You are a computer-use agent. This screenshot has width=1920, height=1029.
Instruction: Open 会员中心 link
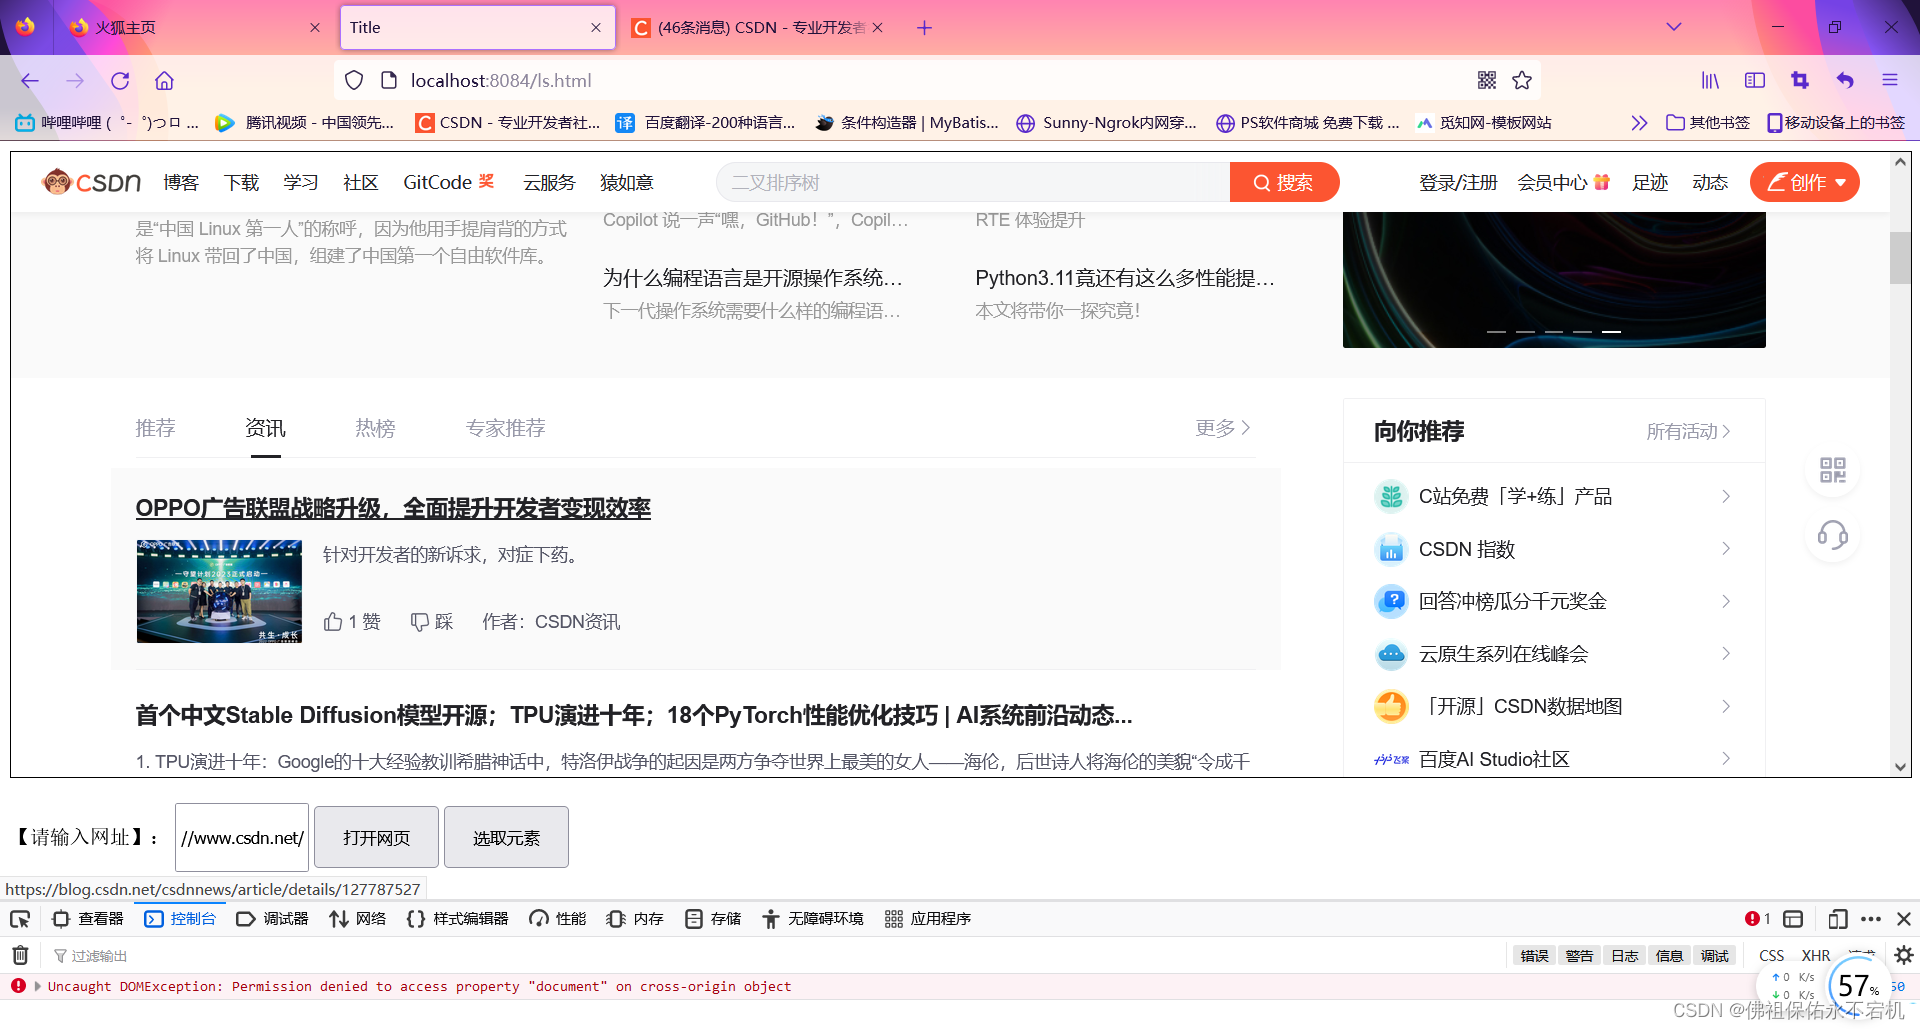click(x=1563, y=182)
